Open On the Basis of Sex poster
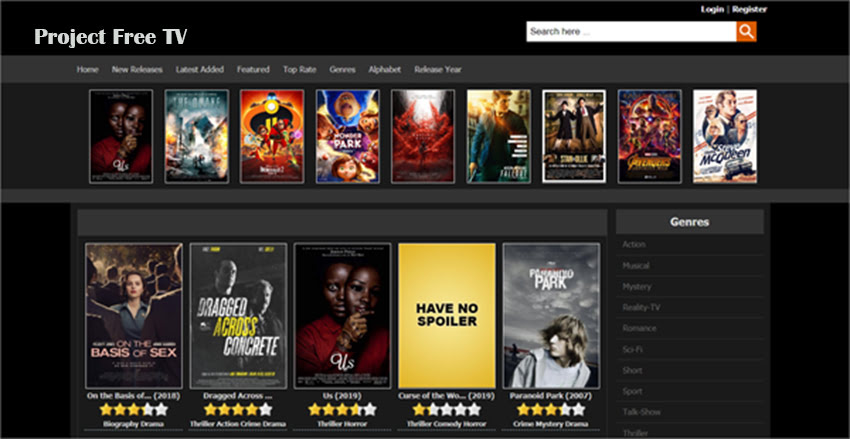850x439 pixels. click(x=134, y=315)
